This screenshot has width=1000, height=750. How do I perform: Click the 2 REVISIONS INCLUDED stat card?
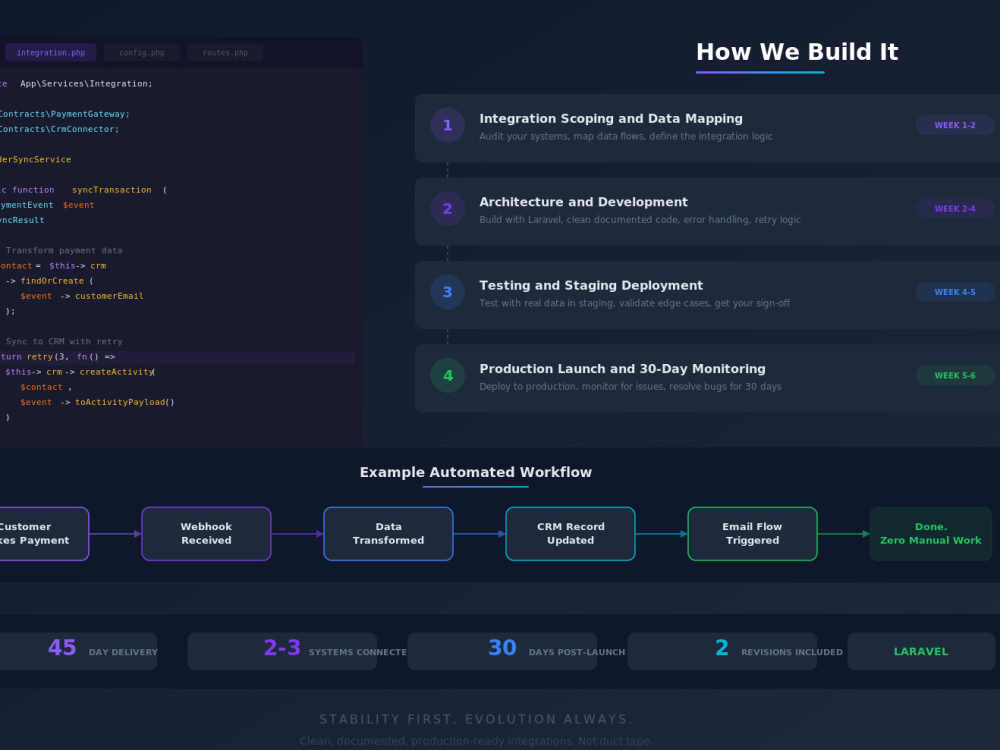pos(722,651)
